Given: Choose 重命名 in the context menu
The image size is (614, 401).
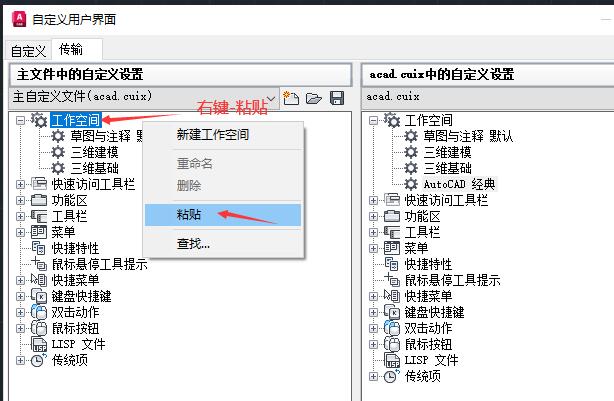Looking at the screenshot, I should click(223, 163).
